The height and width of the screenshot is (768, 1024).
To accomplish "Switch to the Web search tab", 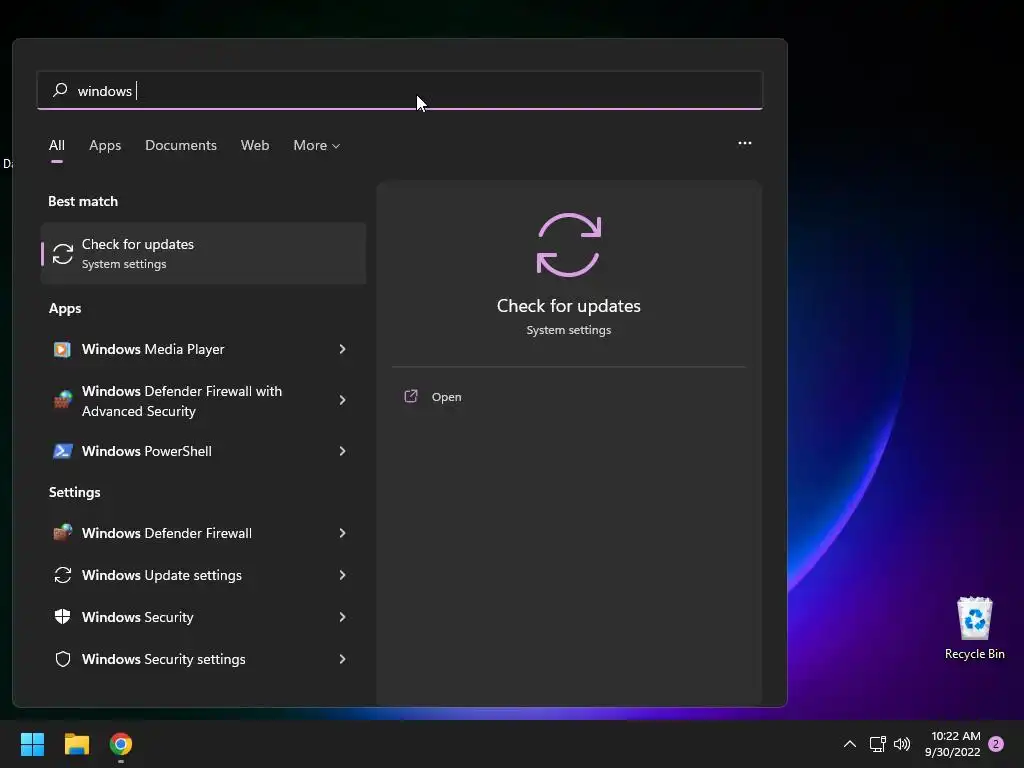I will [255, 146].
